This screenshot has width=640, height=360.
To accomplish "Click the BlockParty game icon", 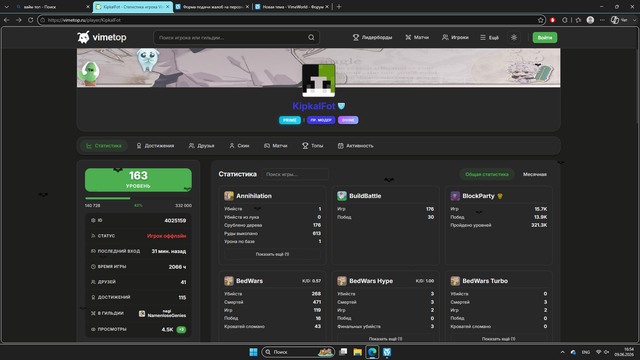I will tap(455, 196).
